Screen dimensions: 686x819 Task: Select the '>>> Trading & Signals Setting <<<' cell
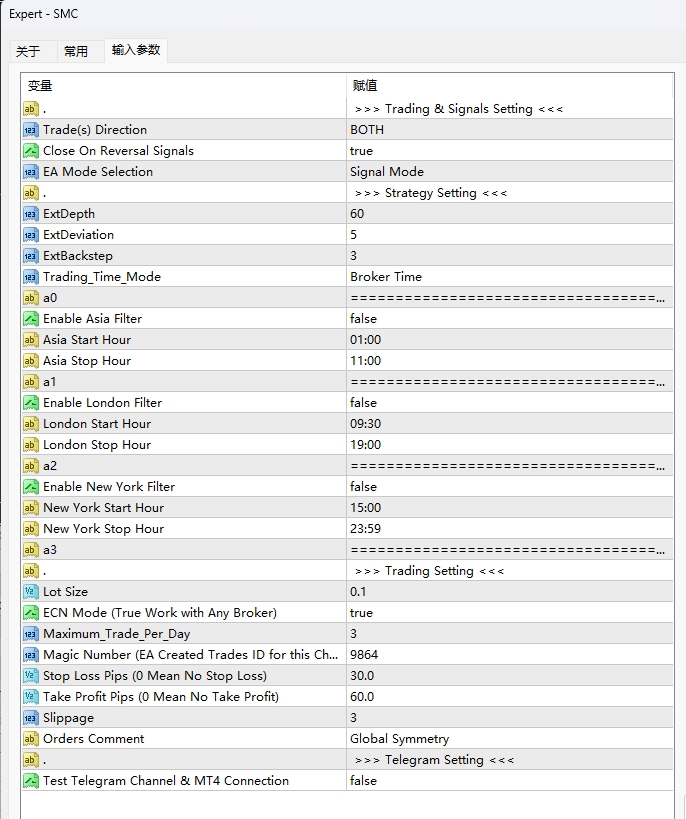pos(510,109)
